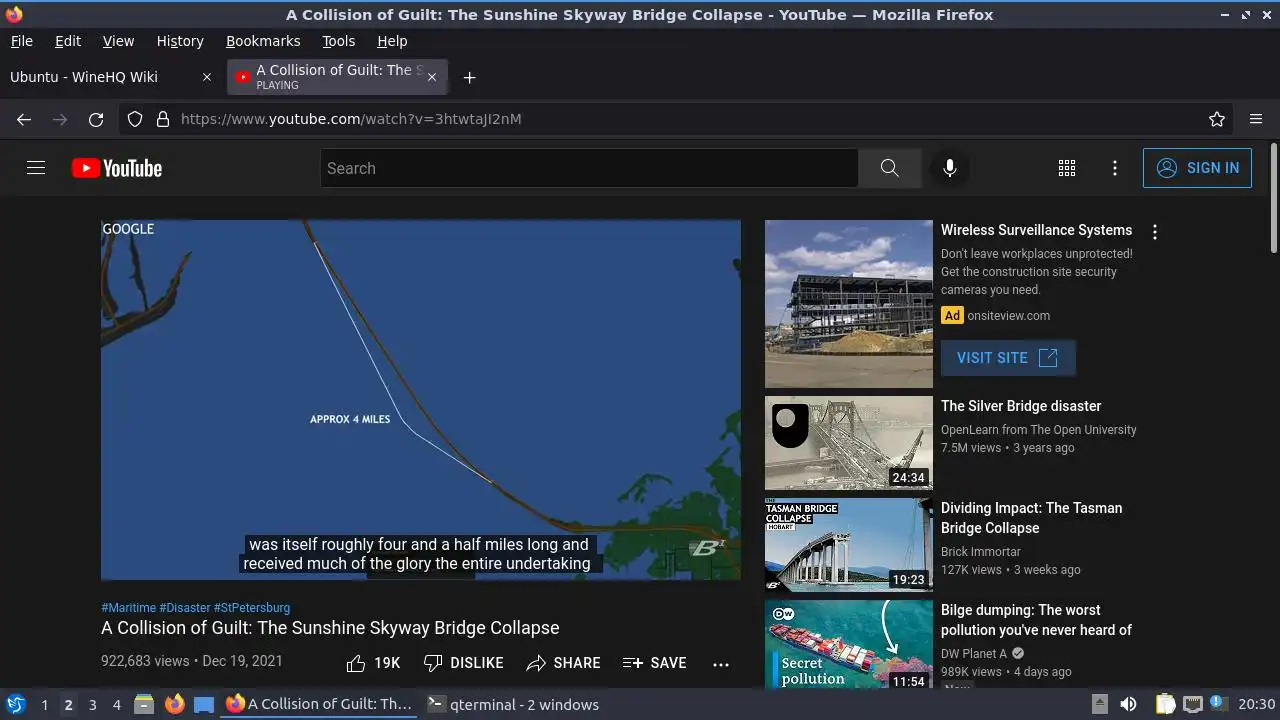Launch file manager from the panel
1280x720 pixels.
[x=144, y=704]
